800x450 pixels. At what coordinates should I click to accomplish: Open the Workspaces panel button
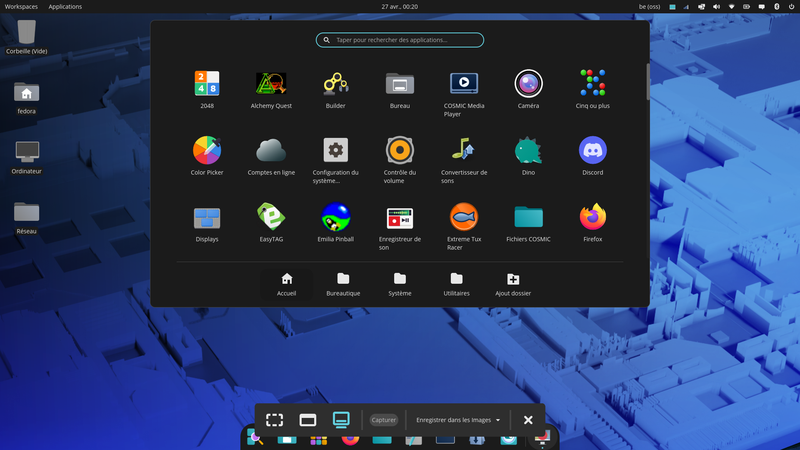(x=21, y=7)
